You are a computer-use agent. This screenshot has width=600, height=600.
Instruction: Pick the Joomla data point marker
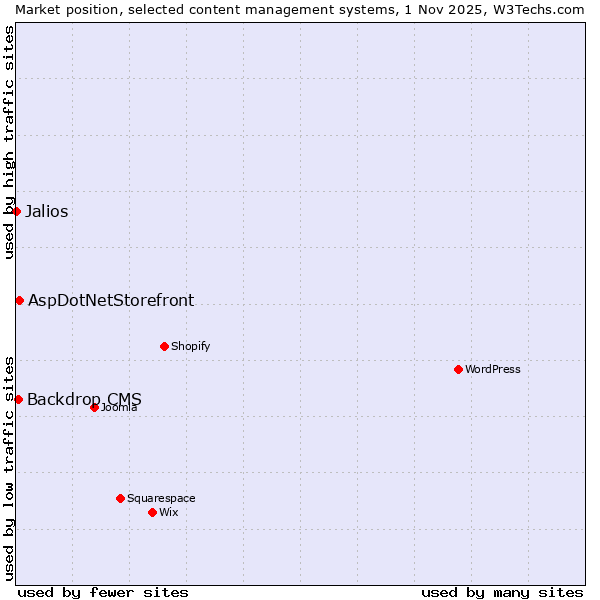tap(94, 407)
